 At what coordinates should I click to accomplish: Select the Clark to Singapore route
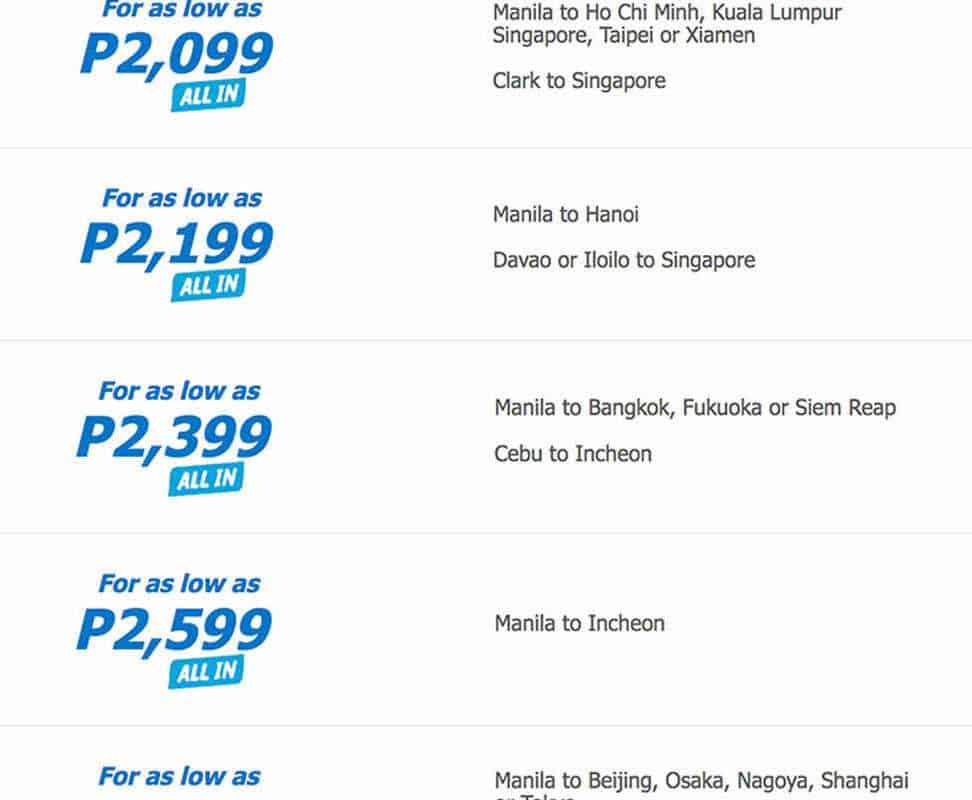click(579, 81)
